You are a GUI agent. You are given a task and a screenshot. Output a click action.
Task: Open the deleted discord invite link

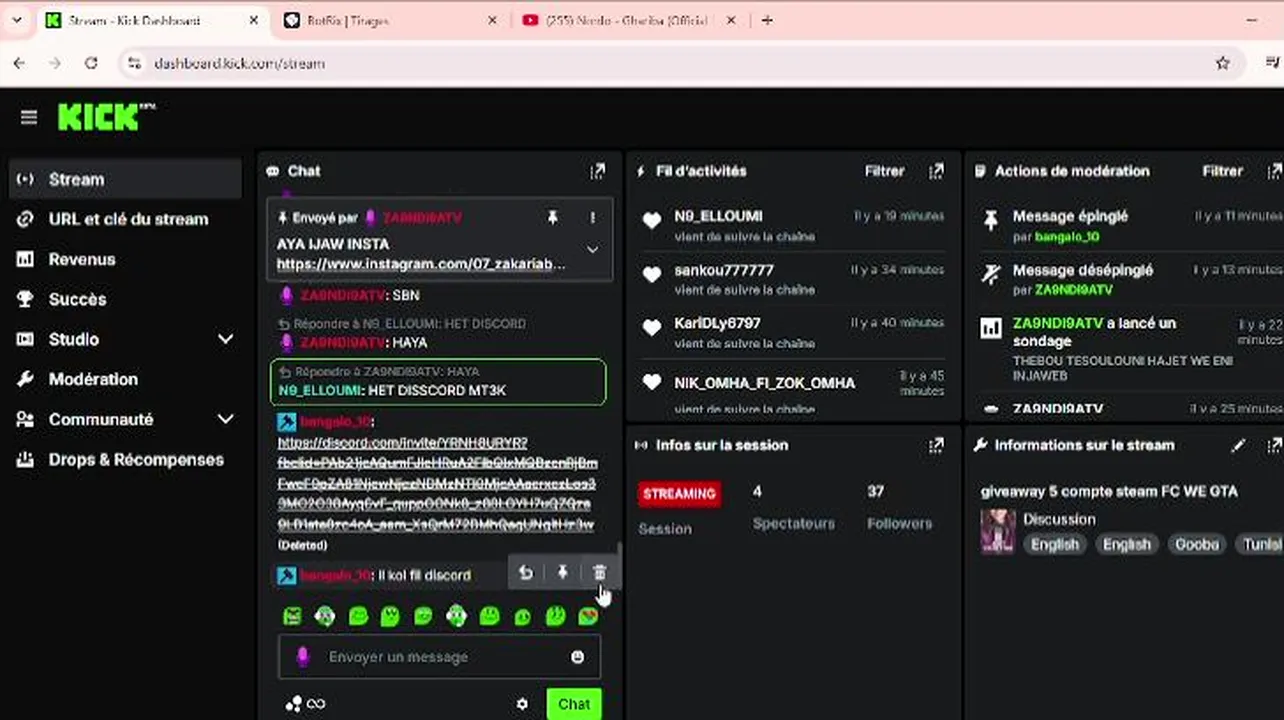point(437,483)
